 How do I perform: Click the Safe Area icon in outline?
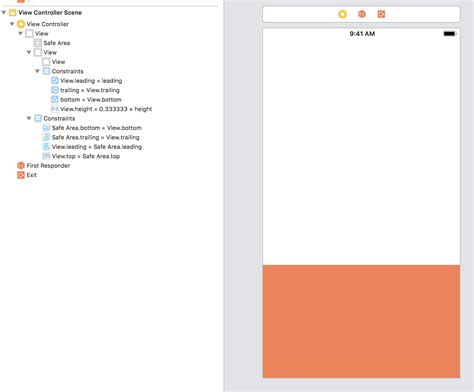[x=38, y=43]
